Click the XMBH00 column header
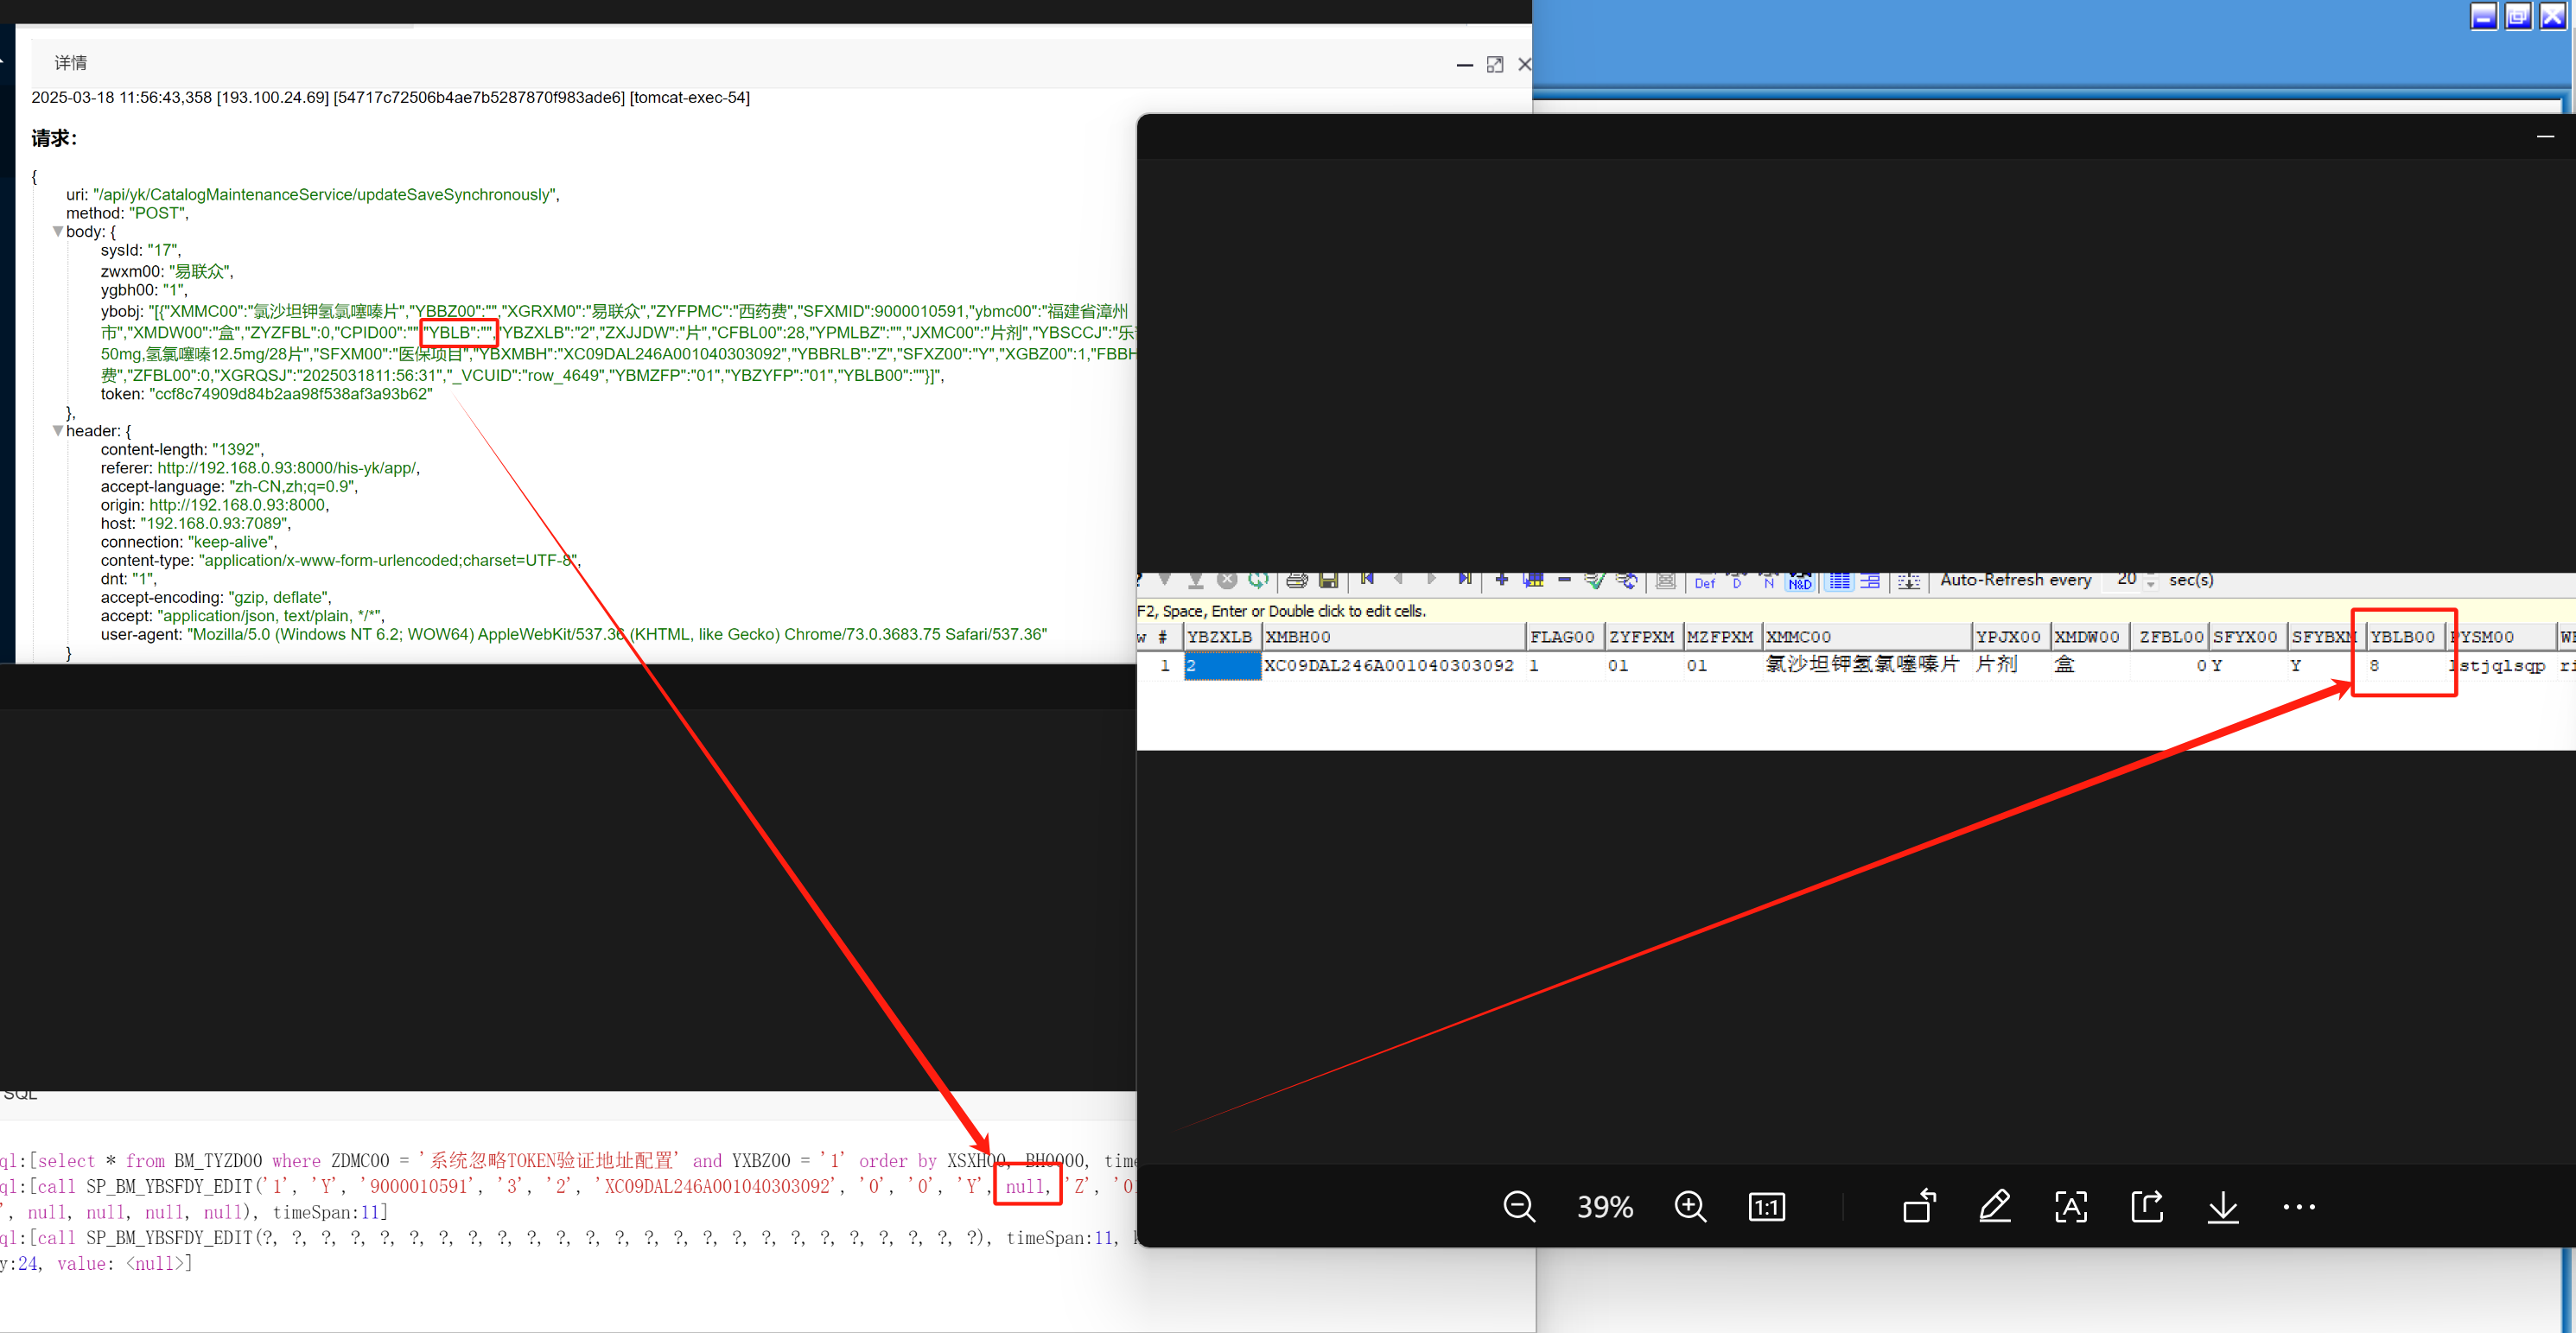The height and width of the screenshot is (1333, 2576). point(1393,637)
